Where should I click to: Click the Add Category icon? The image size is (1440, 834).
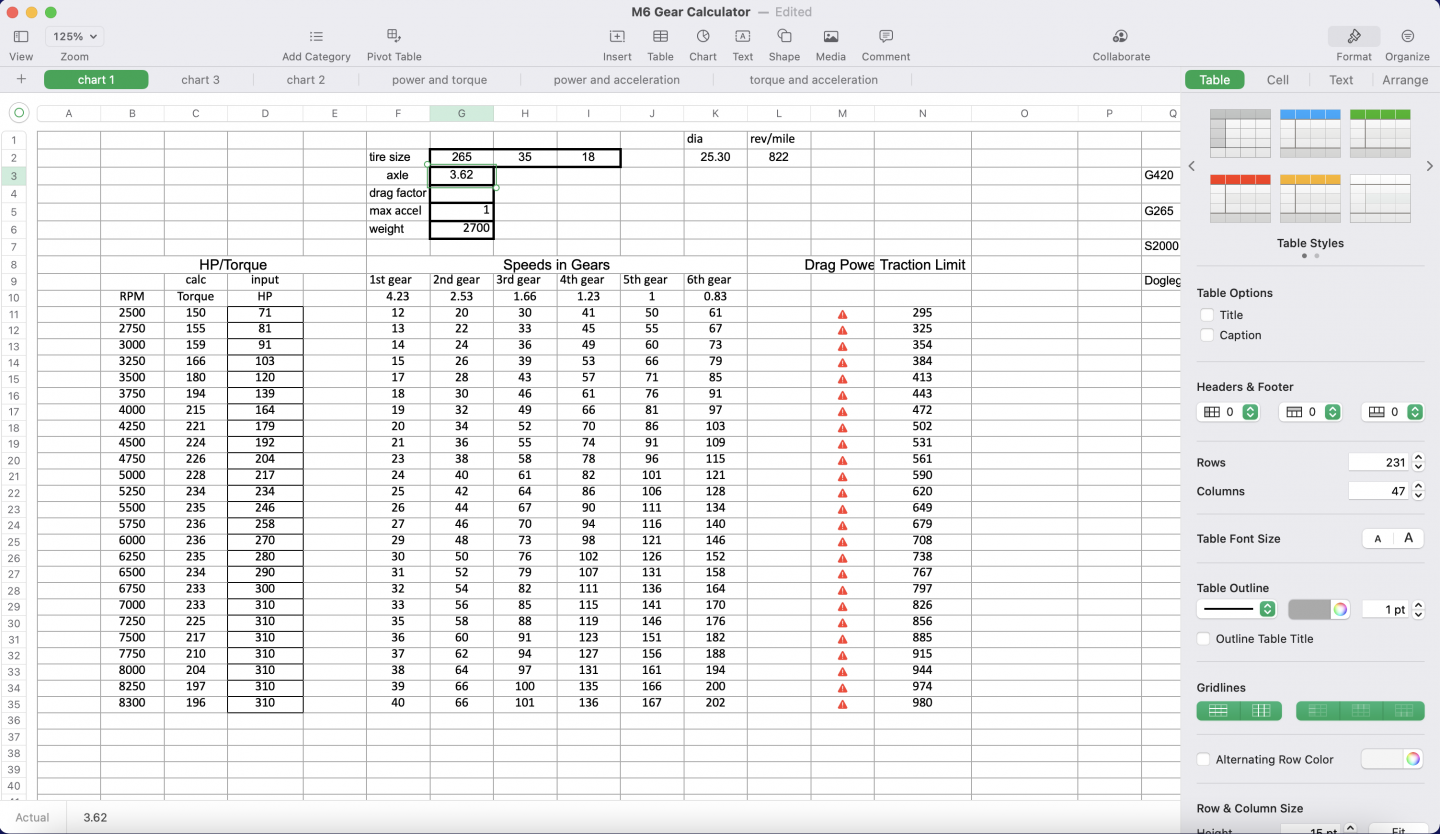[x=316, y=37]
